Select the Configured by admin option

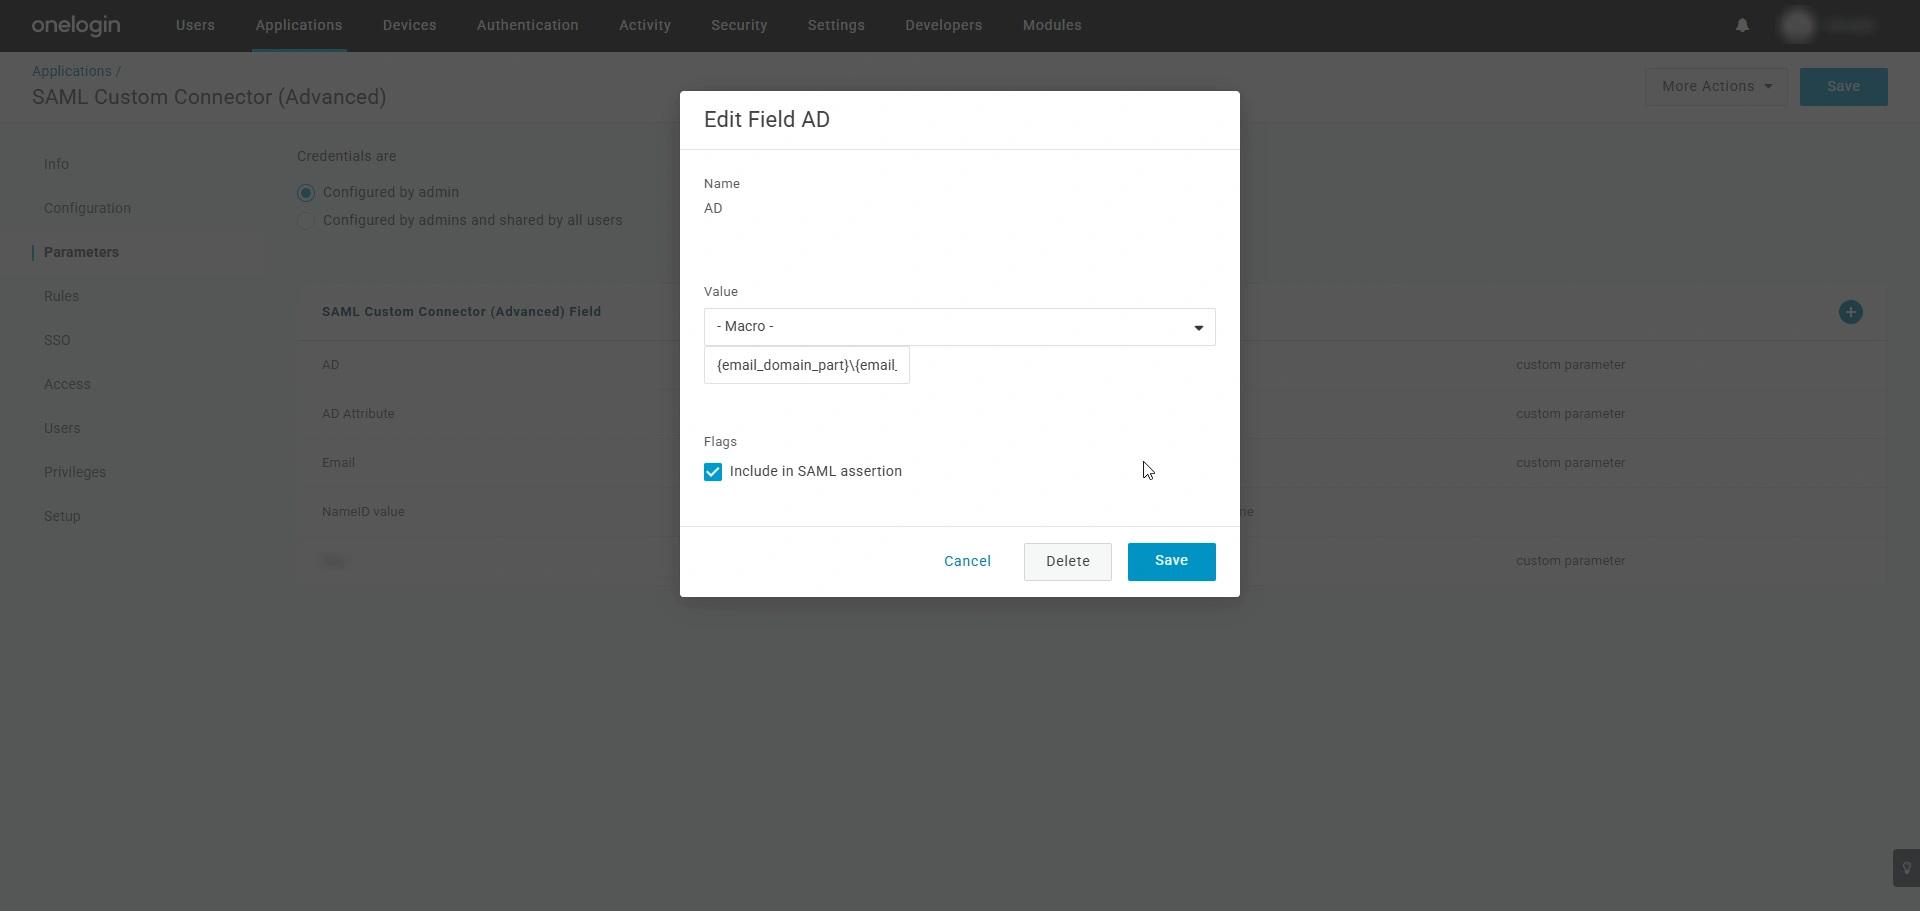click(x=305, y=192)
